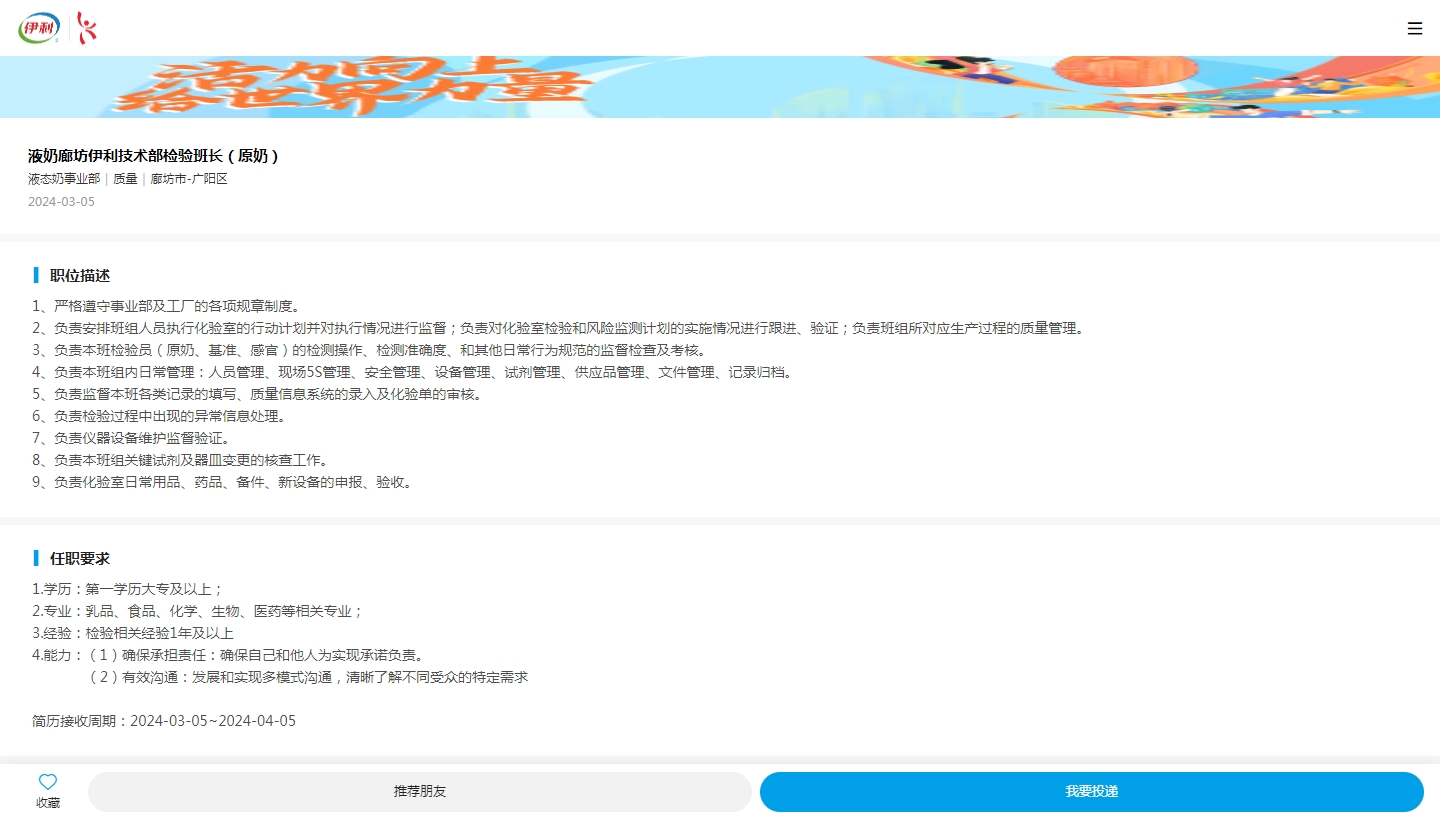
Task: Click the blue bar beside 任职要求
Action: pos(36,559)
